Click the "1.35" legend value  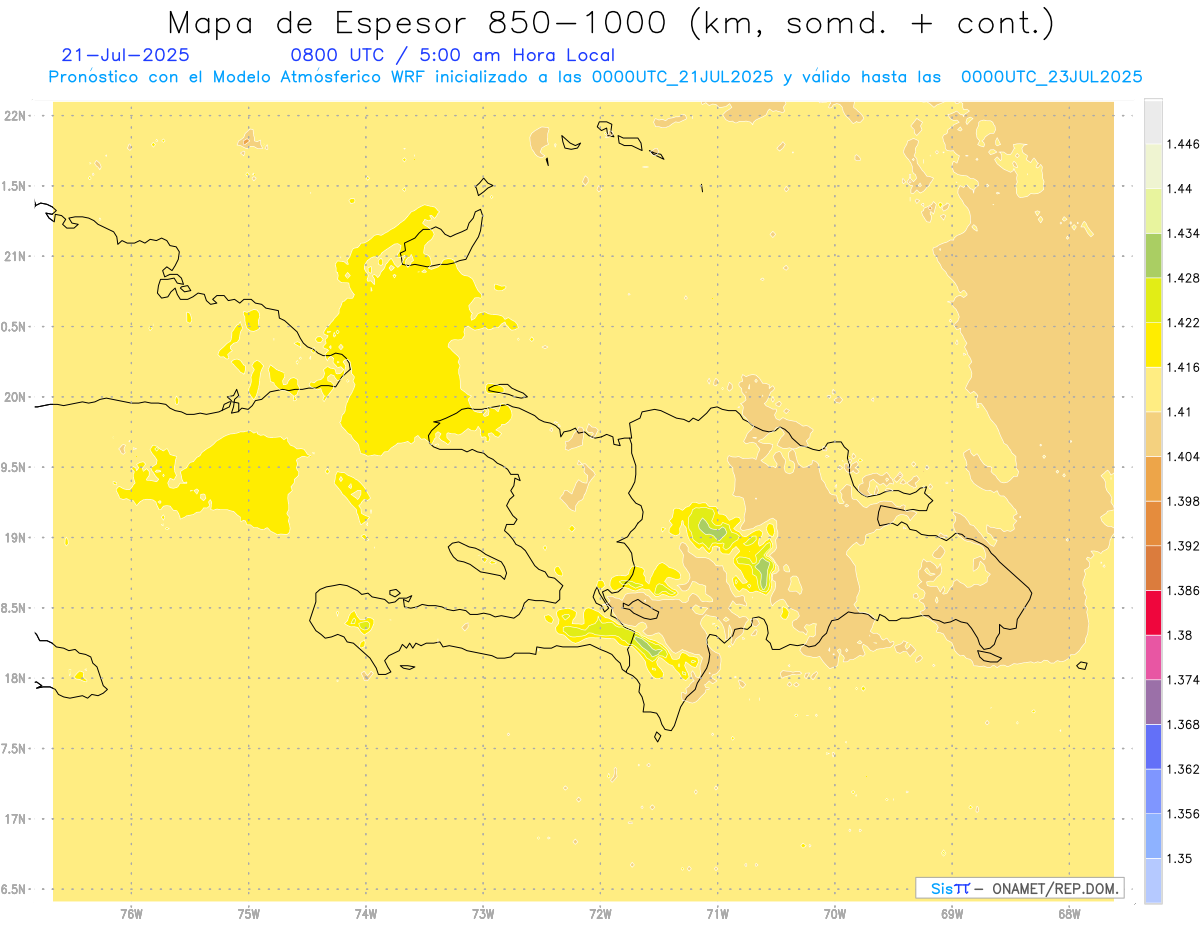pyautogui.click(x=1179, y=858)
